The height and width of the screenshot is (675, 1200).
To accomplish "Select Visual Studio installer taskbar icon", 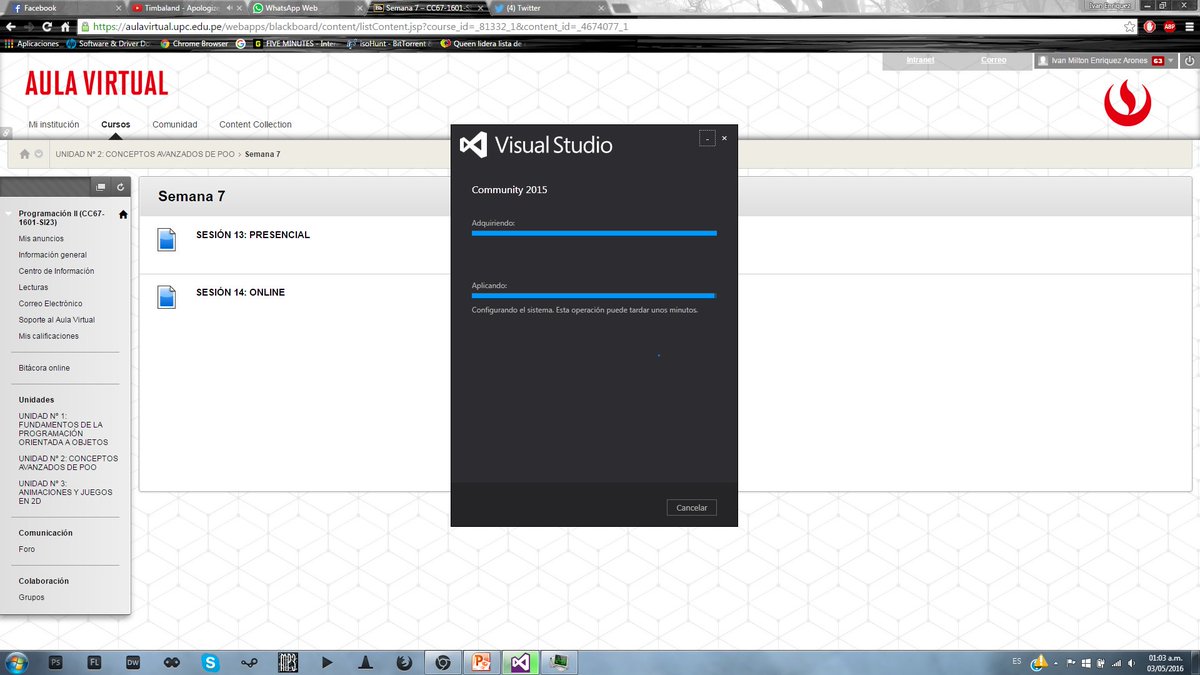I will [520, 662].
